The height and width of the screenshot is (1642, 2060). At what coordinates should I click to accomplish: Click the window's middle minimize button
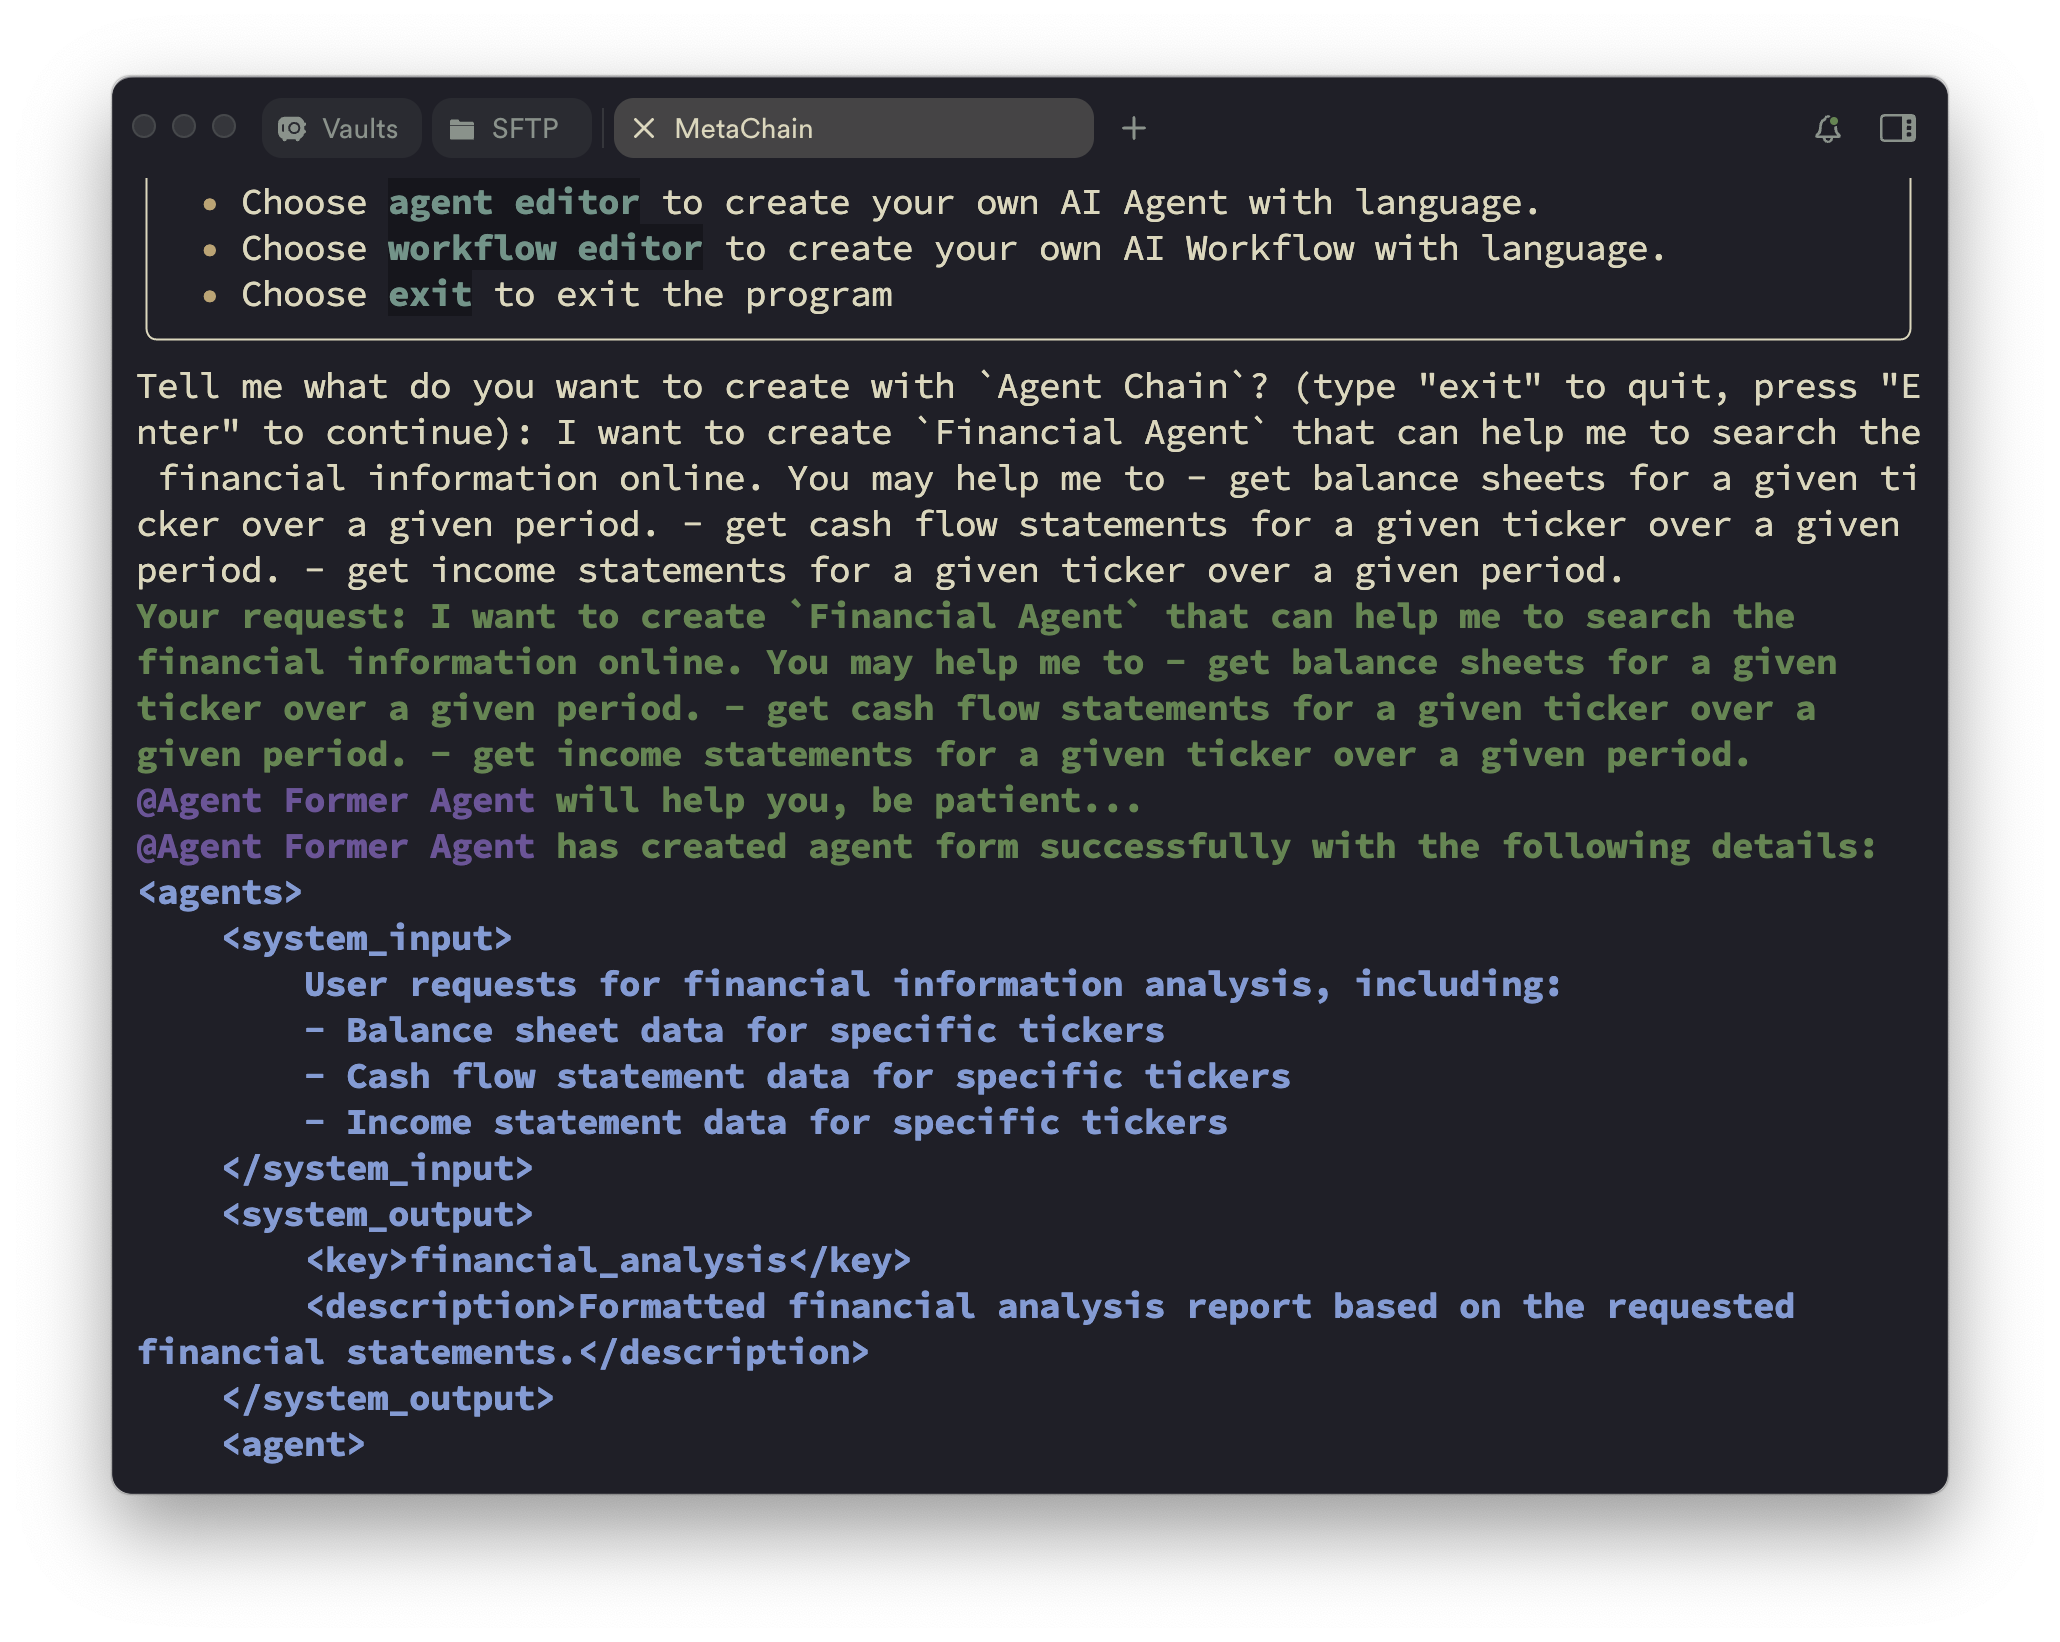(184, 127)
